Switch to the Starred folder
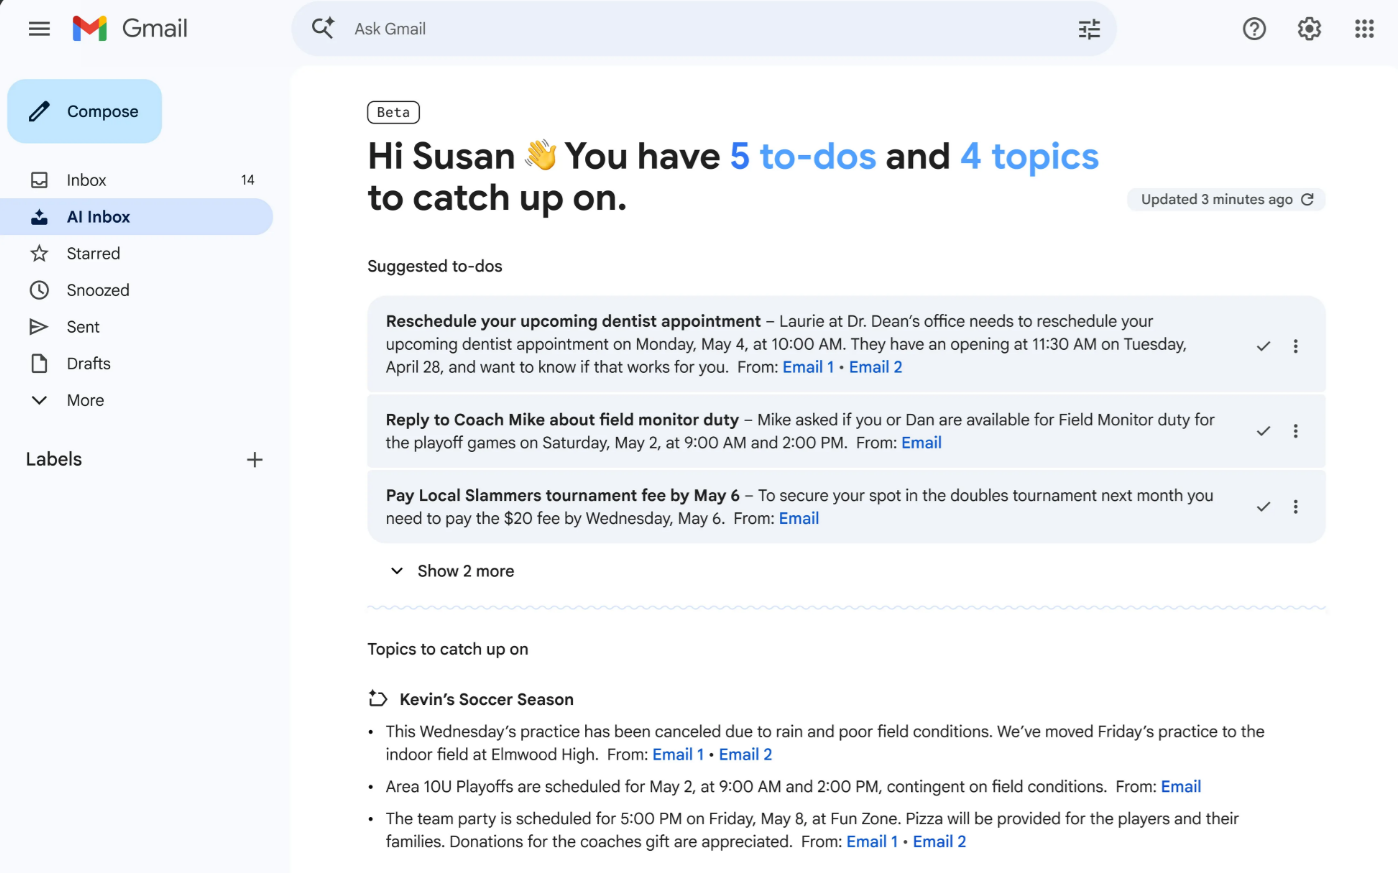This screenshot has width=1398, height=873. coord(91,253)
